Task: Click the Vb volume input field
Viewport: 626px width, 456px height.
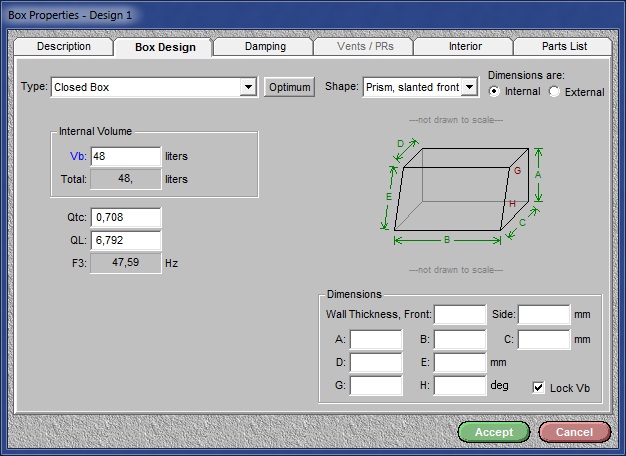Action: [x=125, y=157]
